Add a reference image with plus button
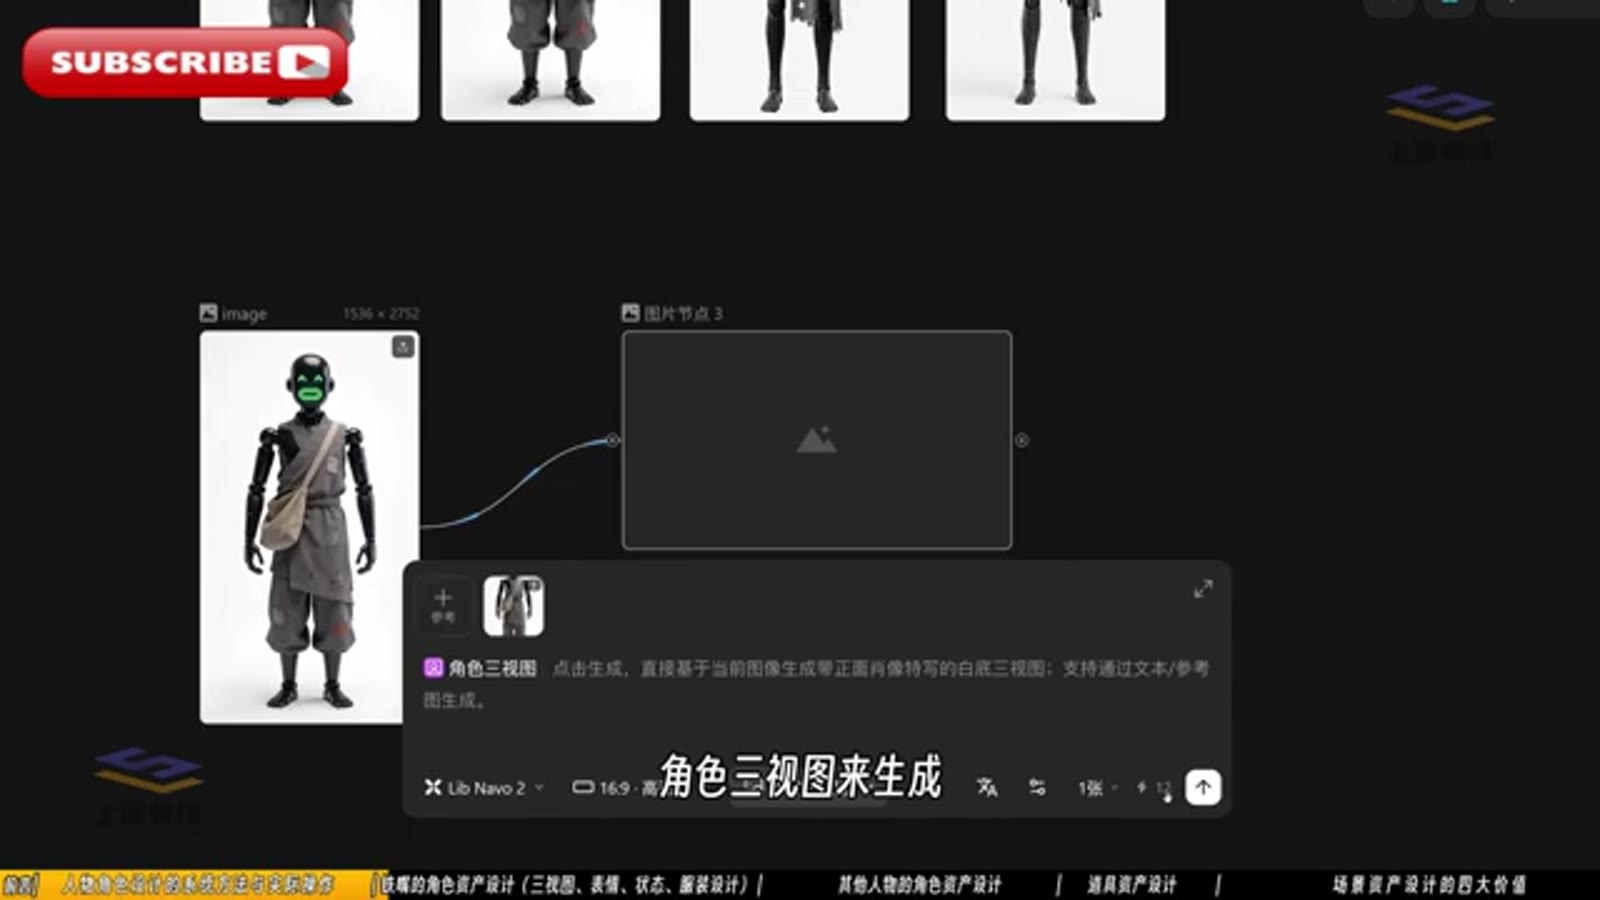 point(443,605)
